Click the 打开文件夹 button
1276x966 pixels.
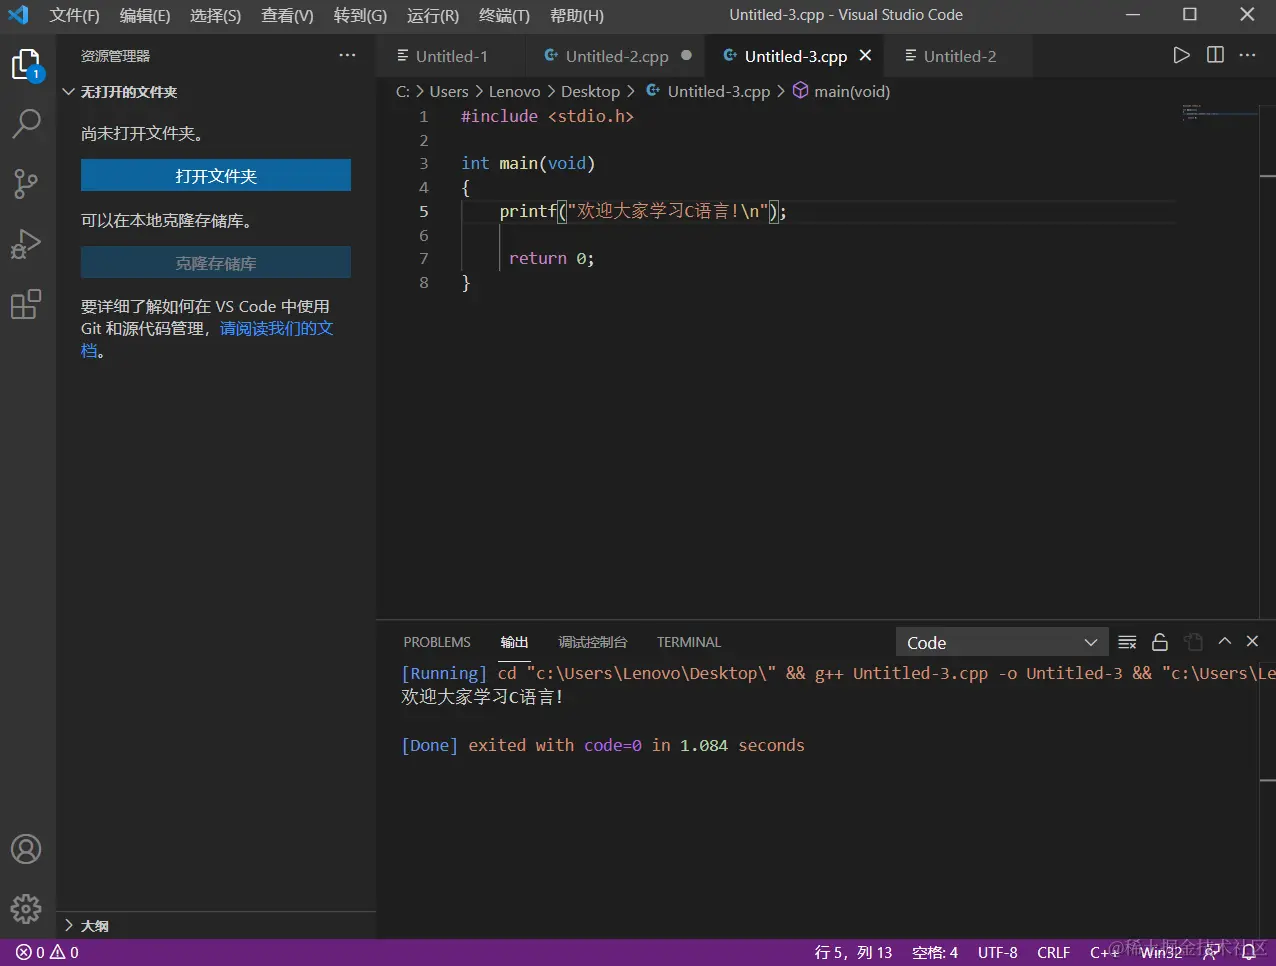(216, 176)
